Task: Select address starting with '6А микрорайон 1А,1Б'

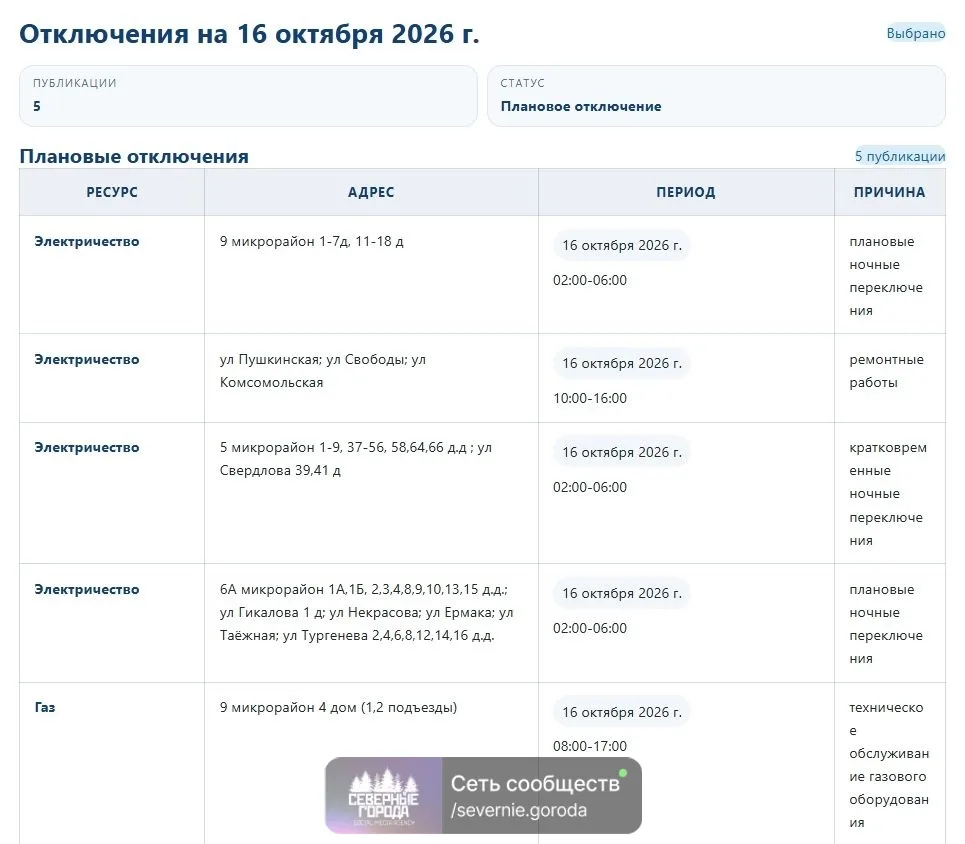Action: (366, 613)
